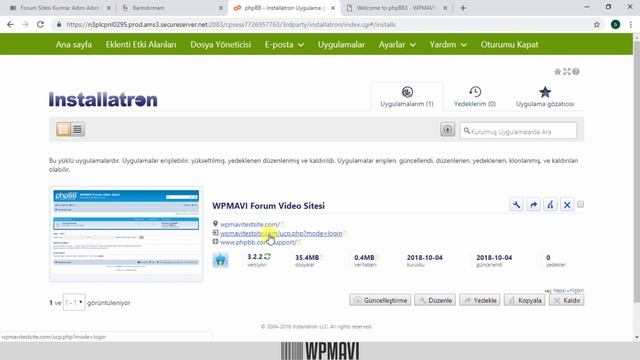Click the 35.4MB dosyalar value
This screenshot has width=640, height=360.
click(x=307, y=258)
